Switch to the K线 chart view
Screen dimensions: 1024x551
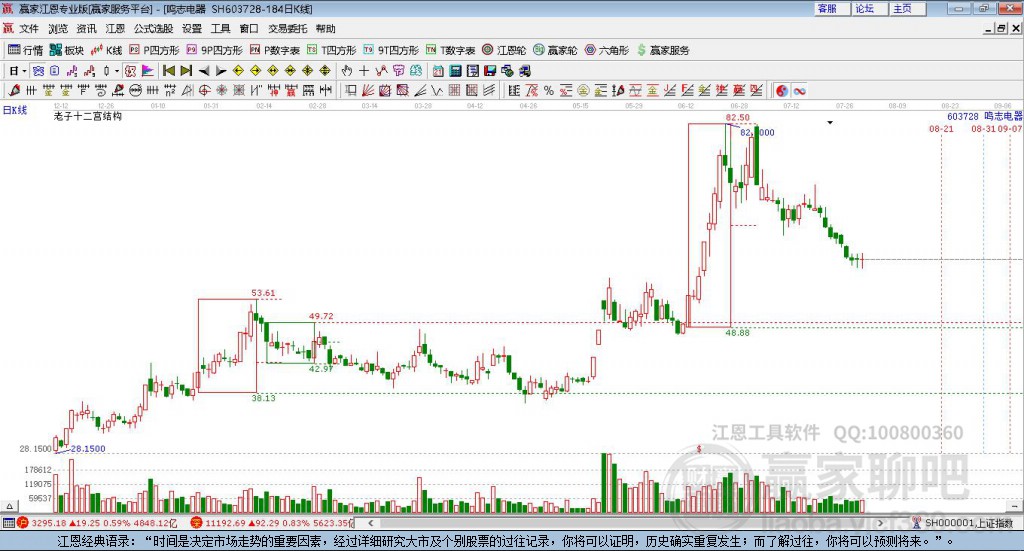click(x=106, y=50)
